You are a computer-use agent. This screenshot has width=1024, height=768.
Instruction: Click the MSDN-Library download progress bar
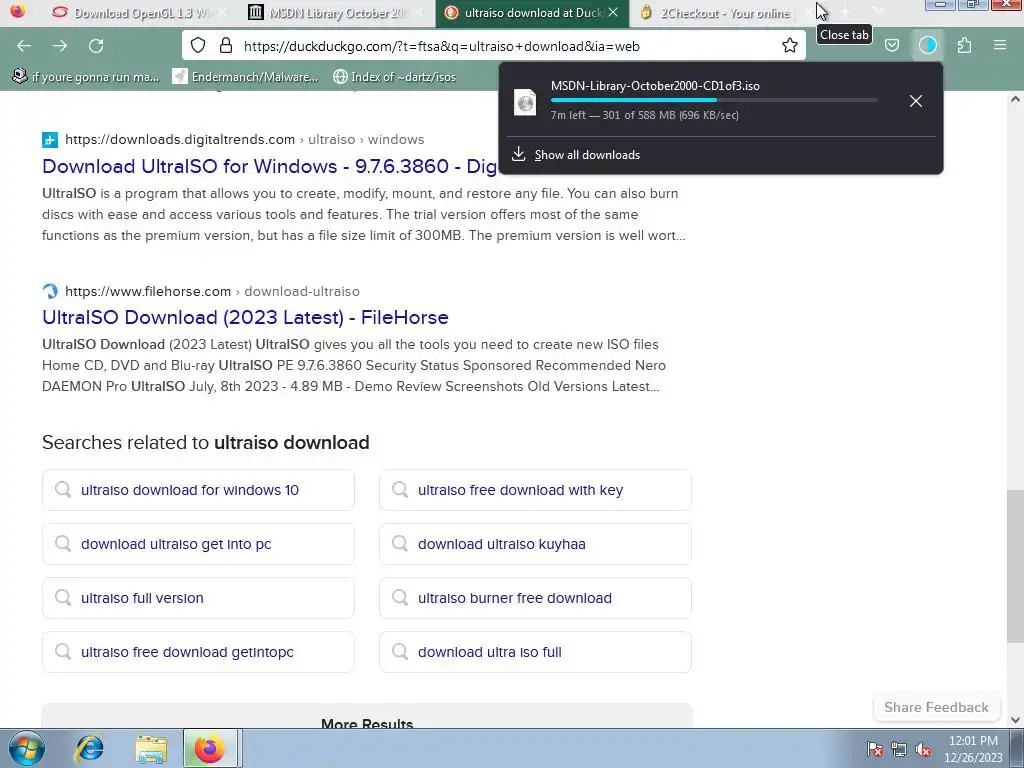714,100
